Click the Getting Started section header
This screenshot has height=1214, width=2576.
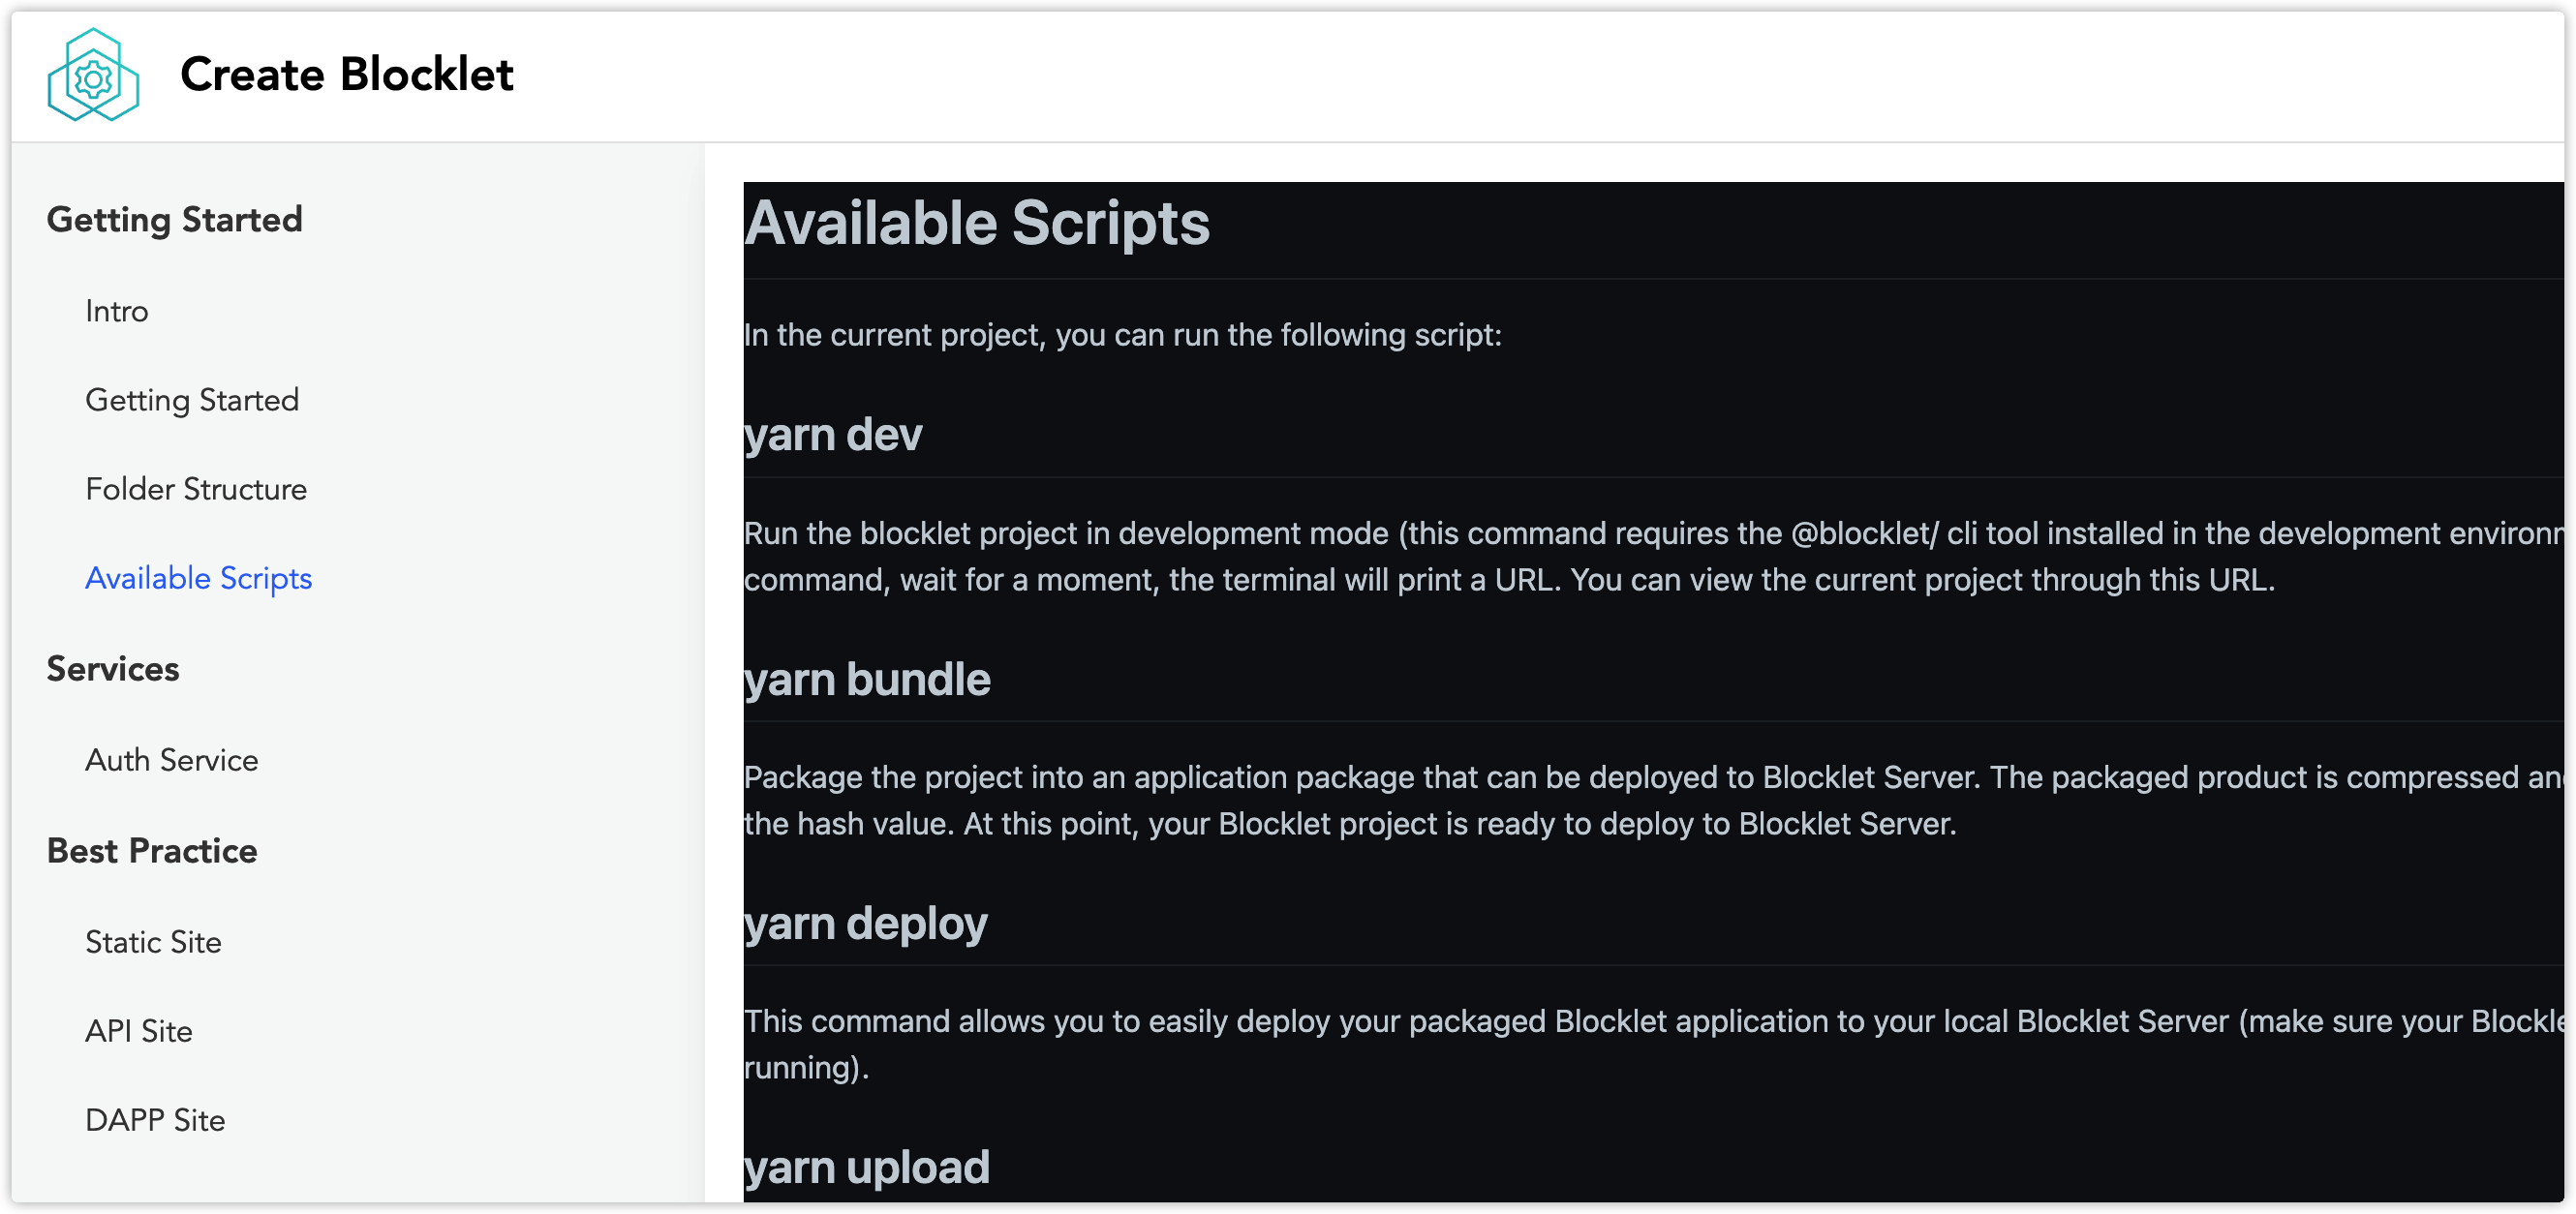point(174,220)
